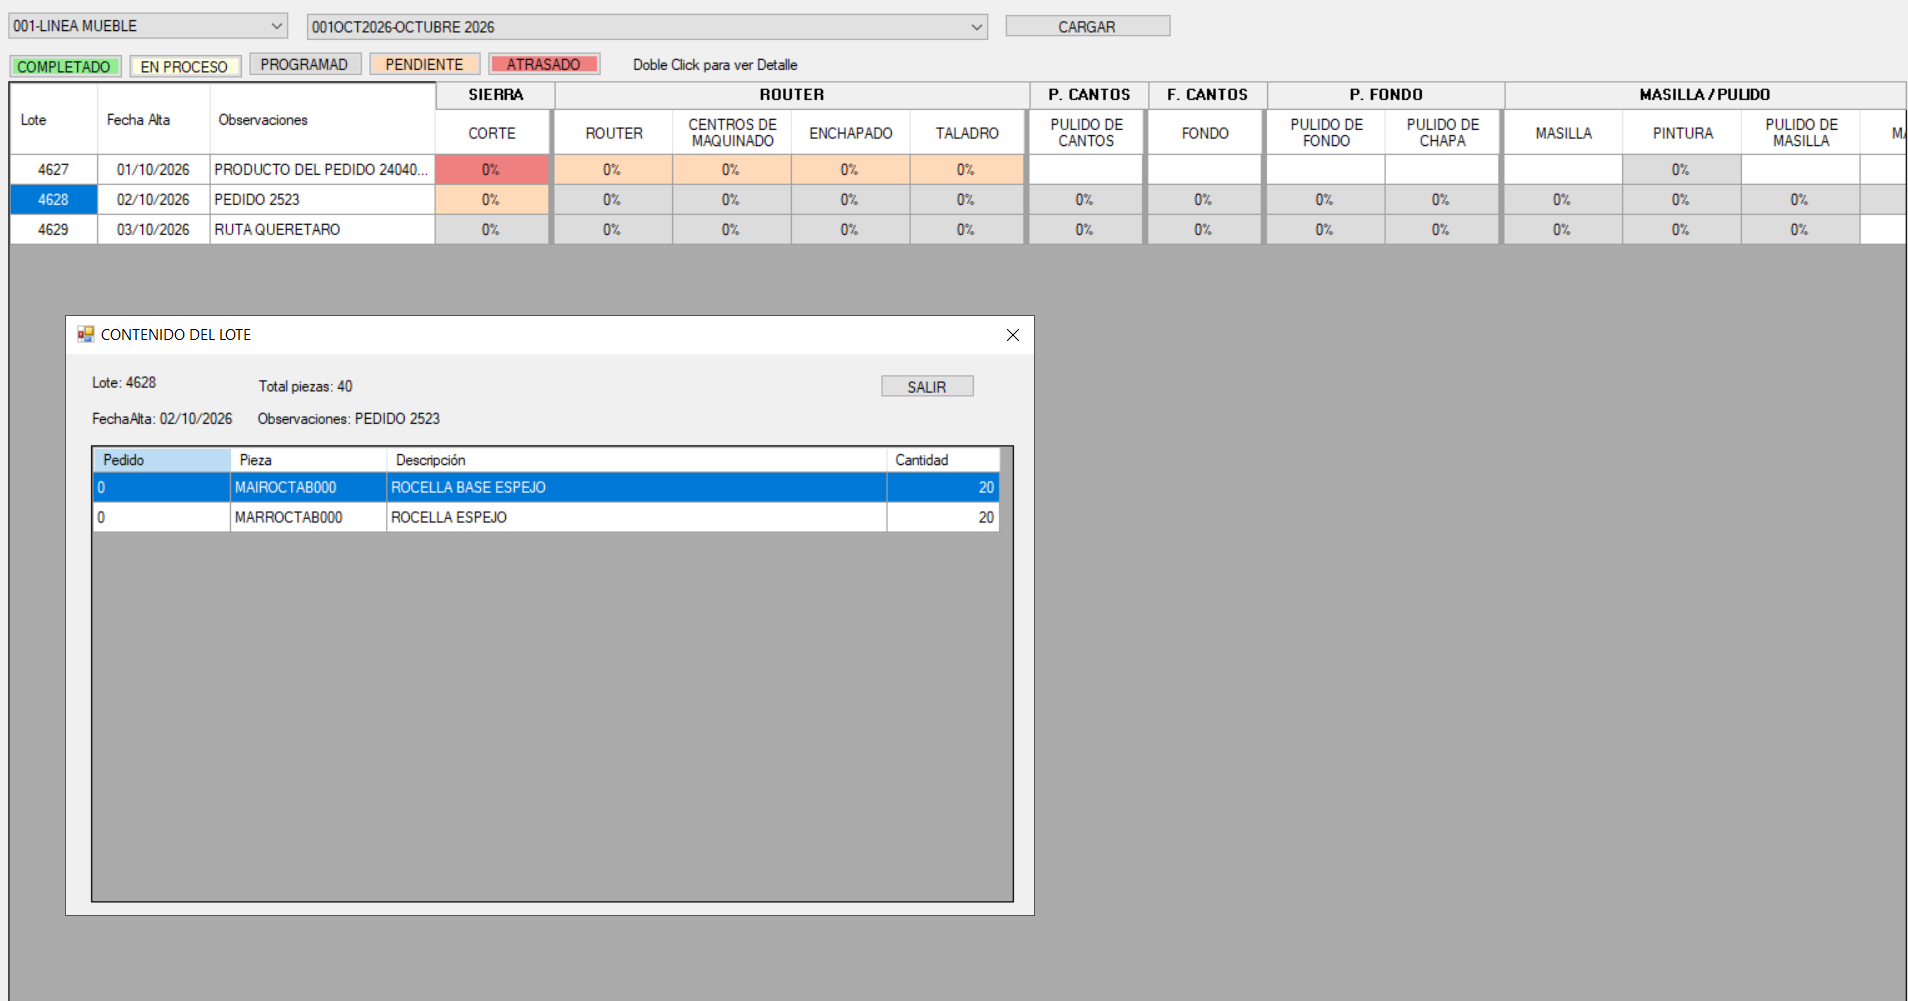
Task: Click the red CORTE cell for lot 4627
Action: (x=492, y=170)
